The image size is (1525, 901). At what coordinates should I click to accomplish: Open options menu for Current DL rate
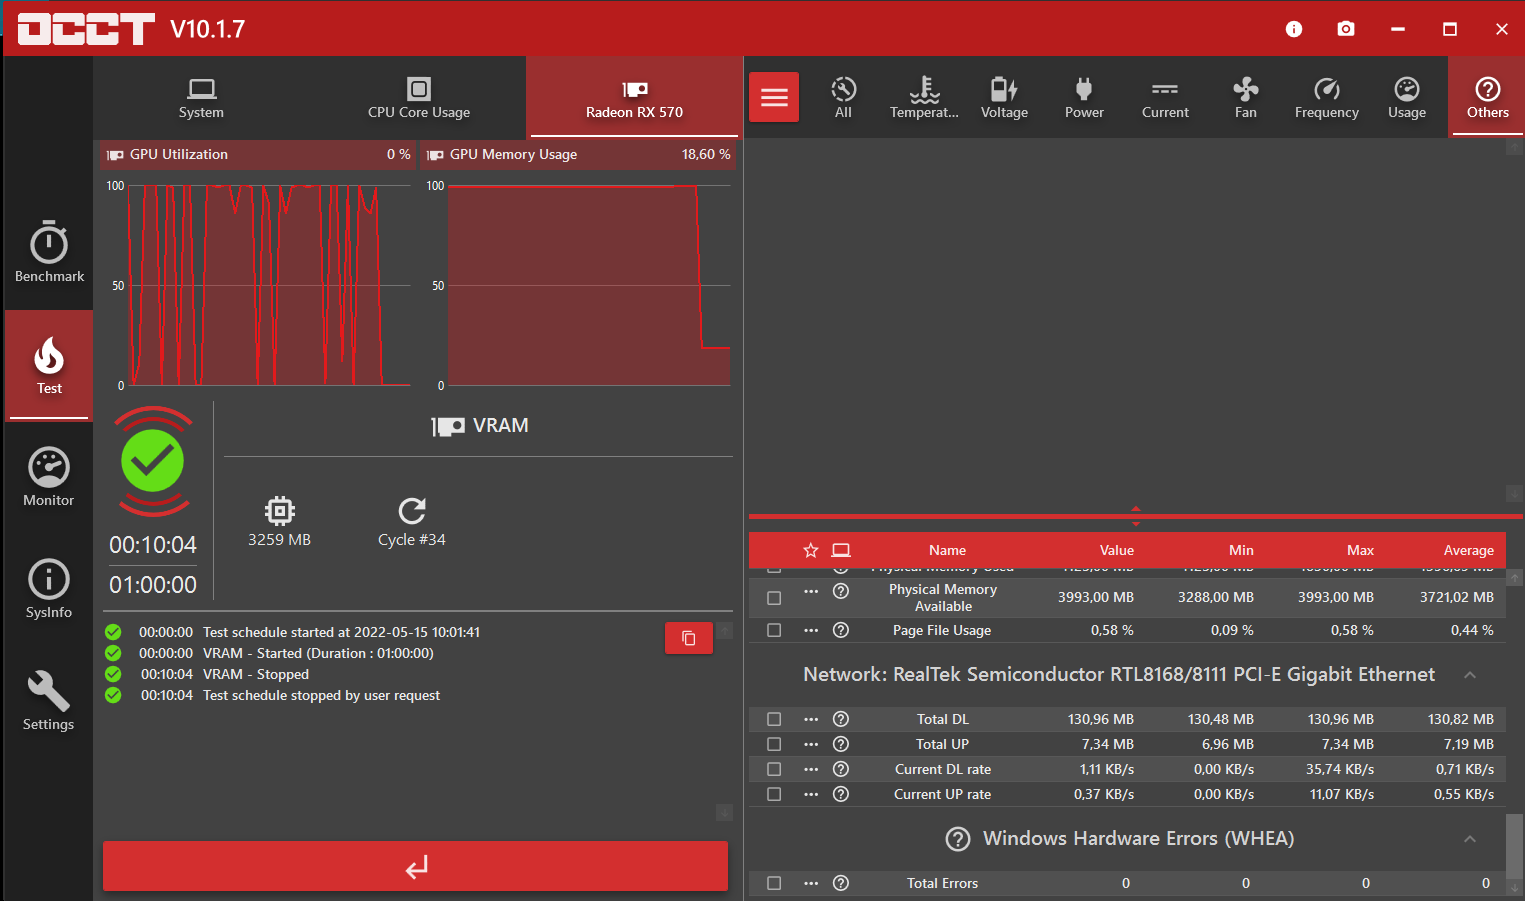click(811, 769)
